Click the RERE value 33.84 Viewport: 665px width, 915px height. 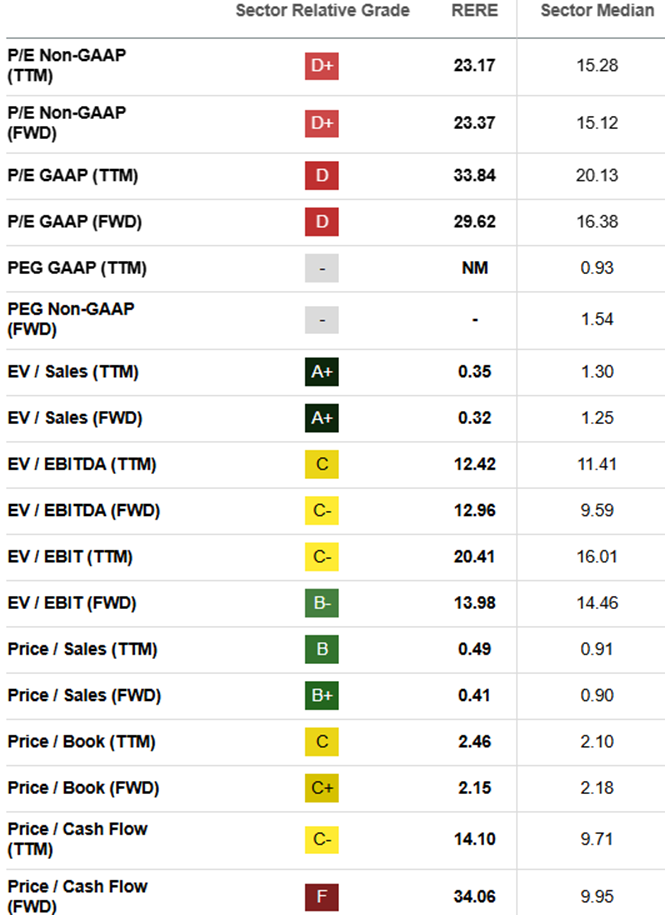click(475, 176)
